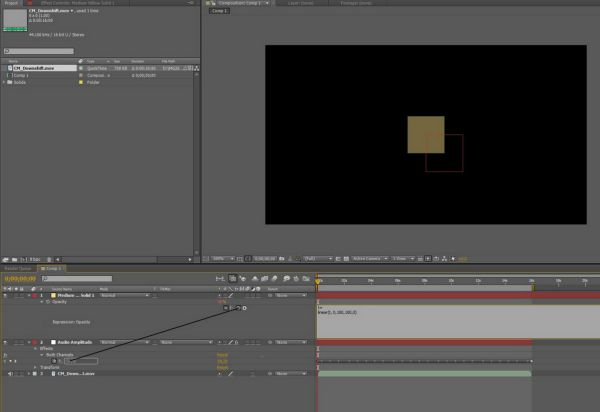Select the Comp 1 timeline tab

[51, 269]
